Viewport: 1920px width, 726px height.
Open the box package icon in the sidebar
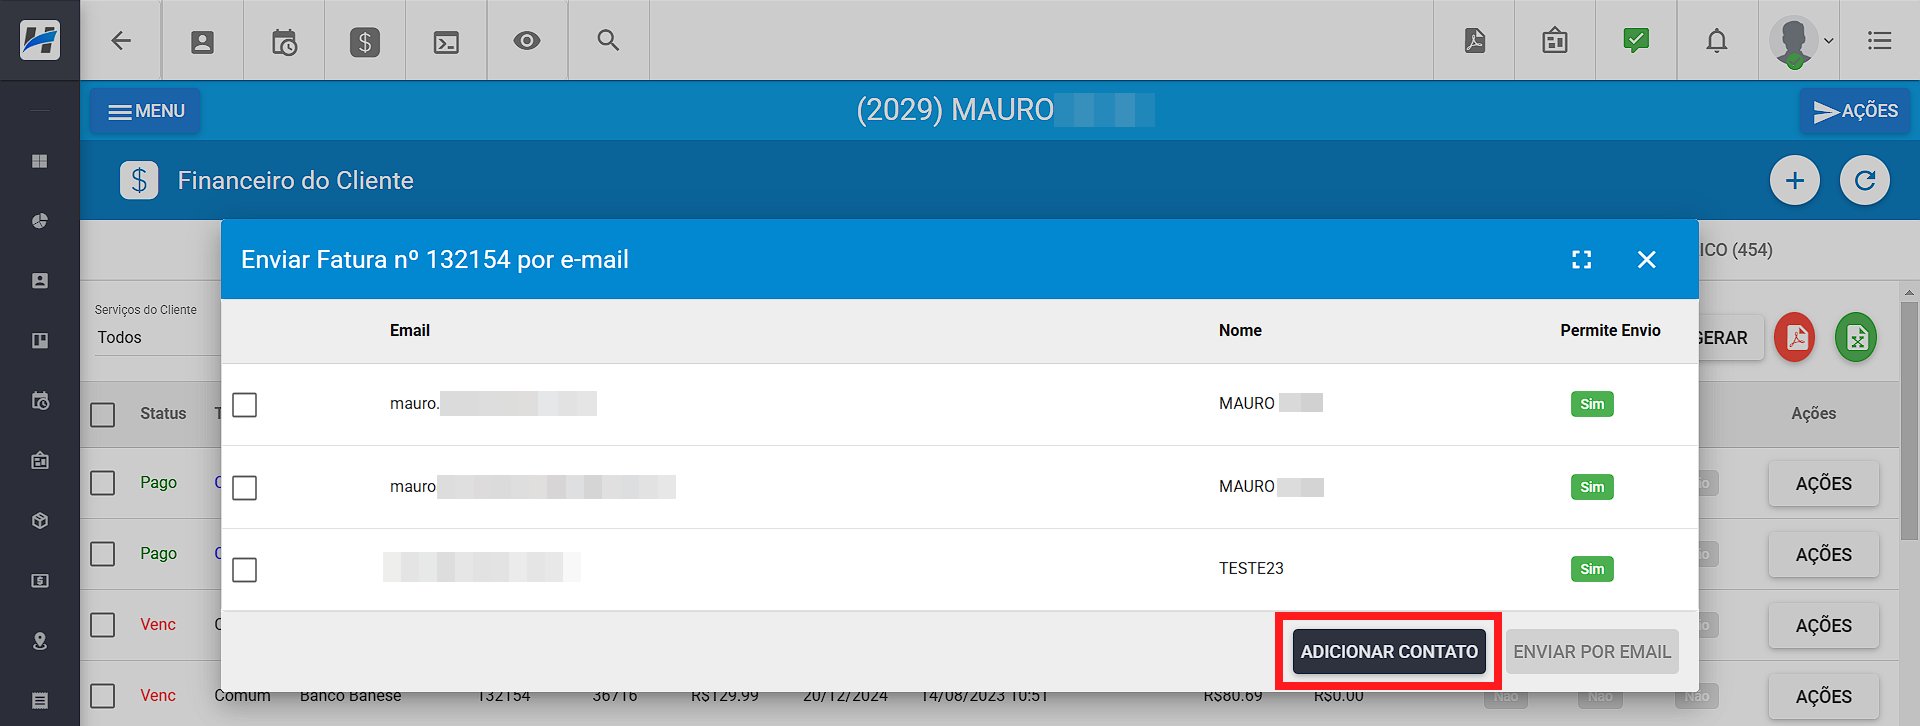click(x=40, y=521)
